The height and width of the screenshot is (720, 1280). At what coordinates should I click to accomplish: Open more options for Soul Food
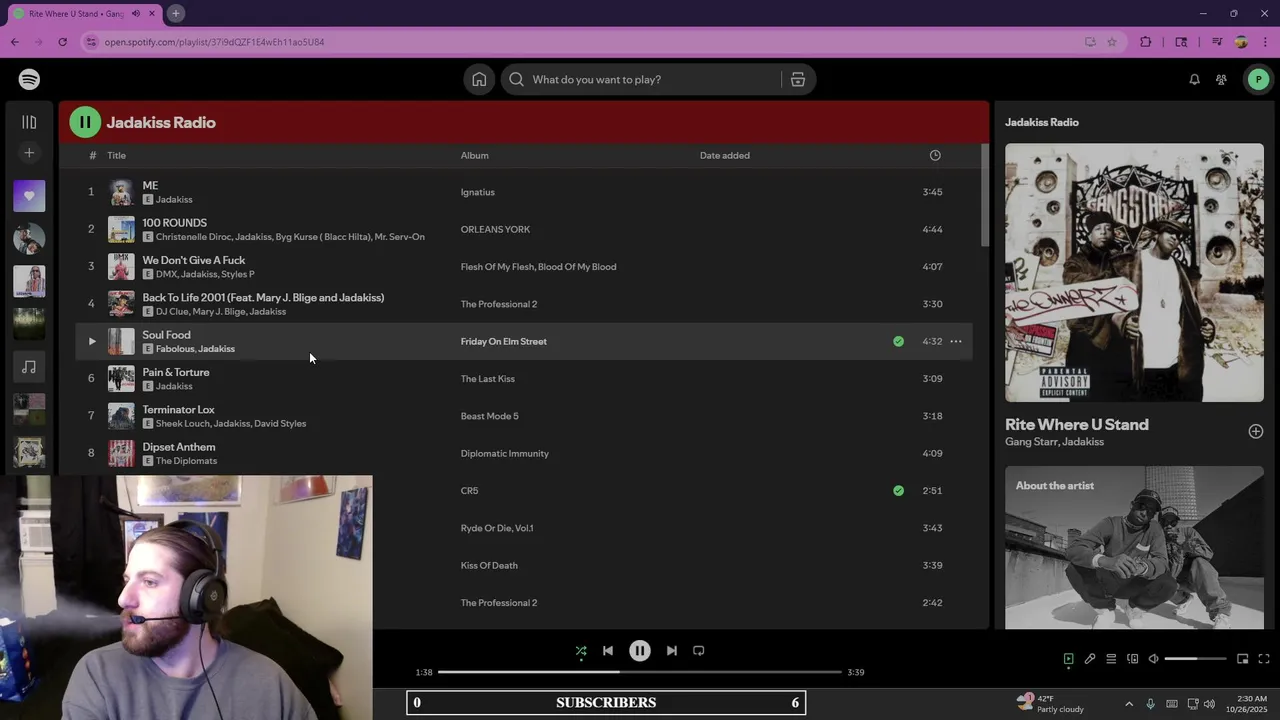pyautogui.click(x=956, y=341)
